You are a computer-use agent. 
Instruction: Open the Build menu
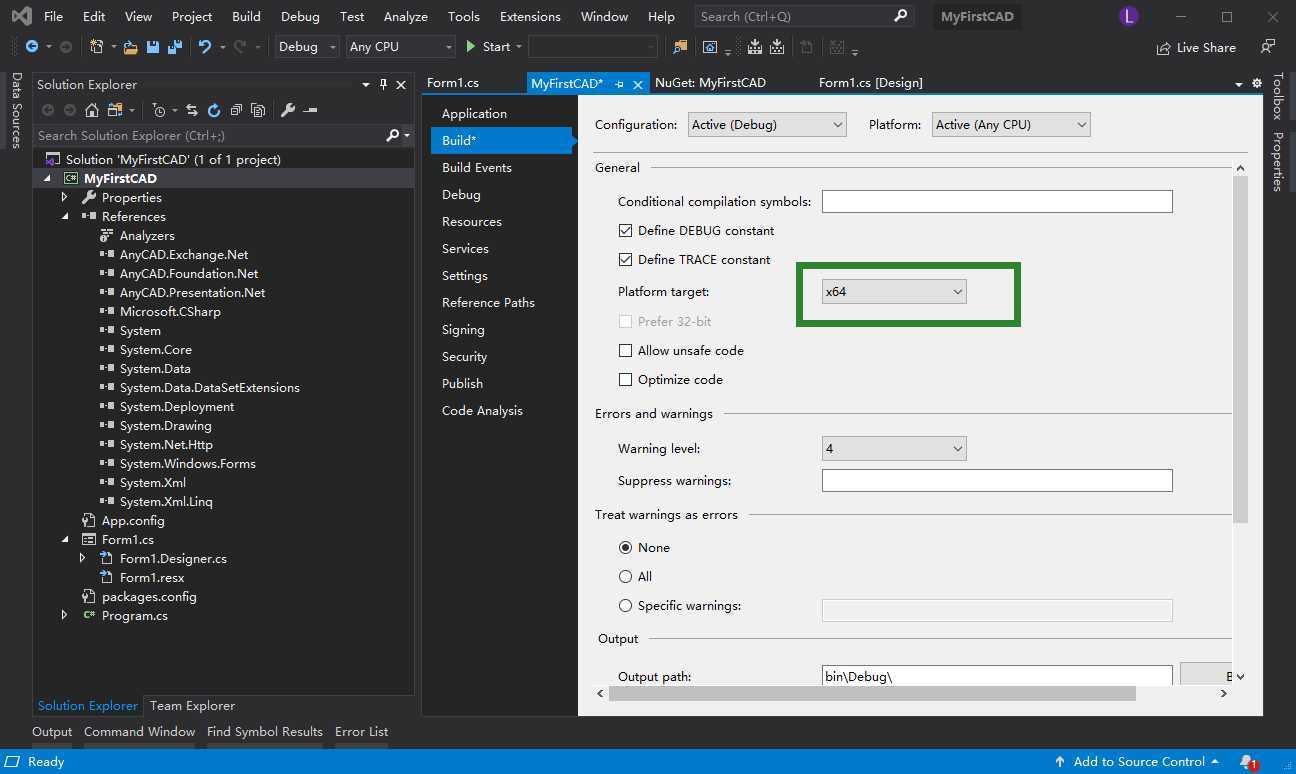coord(246,16)
